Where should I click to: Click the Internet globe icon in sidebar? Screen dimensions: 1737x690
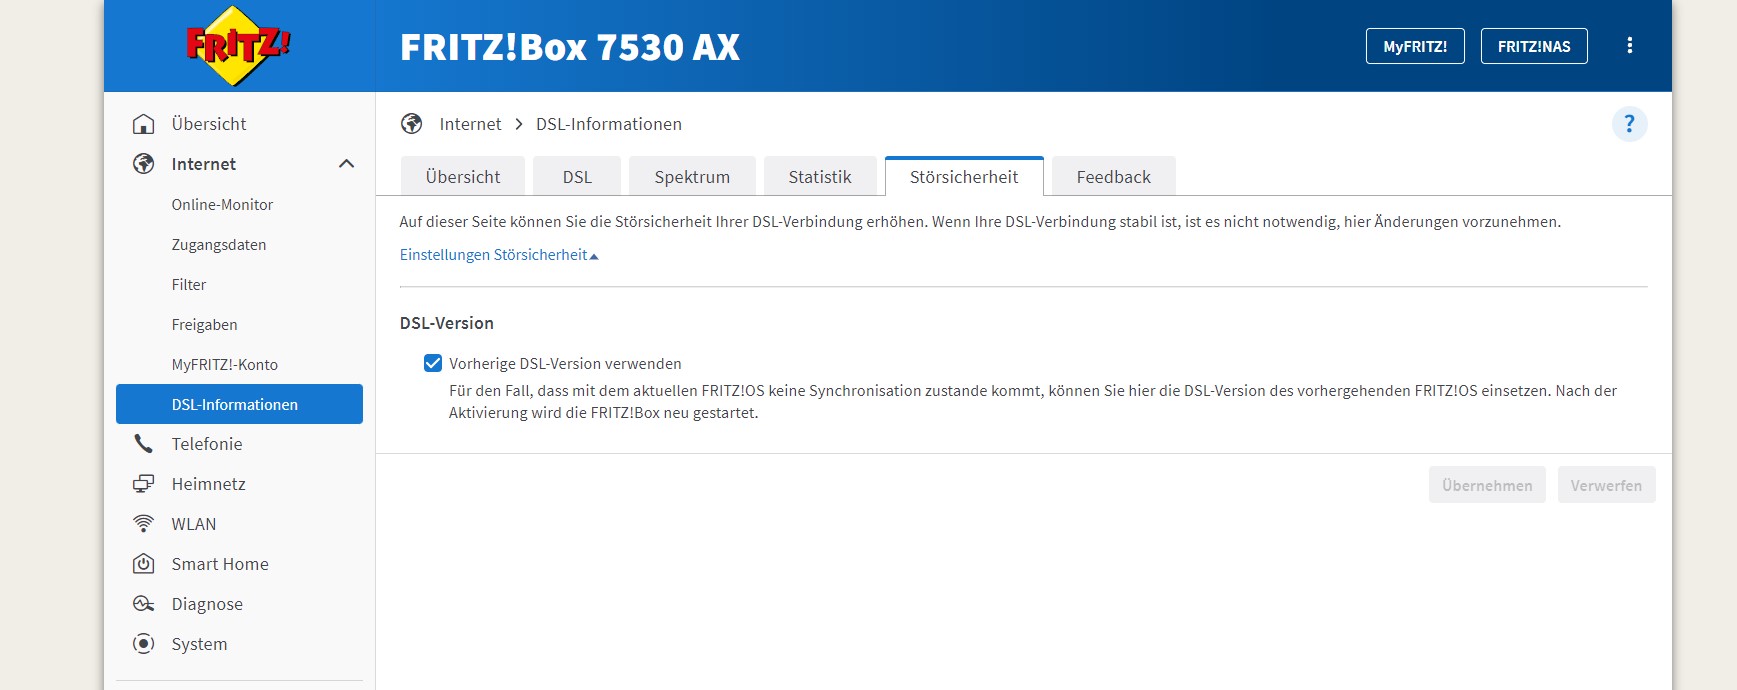(x=144, y=164)
